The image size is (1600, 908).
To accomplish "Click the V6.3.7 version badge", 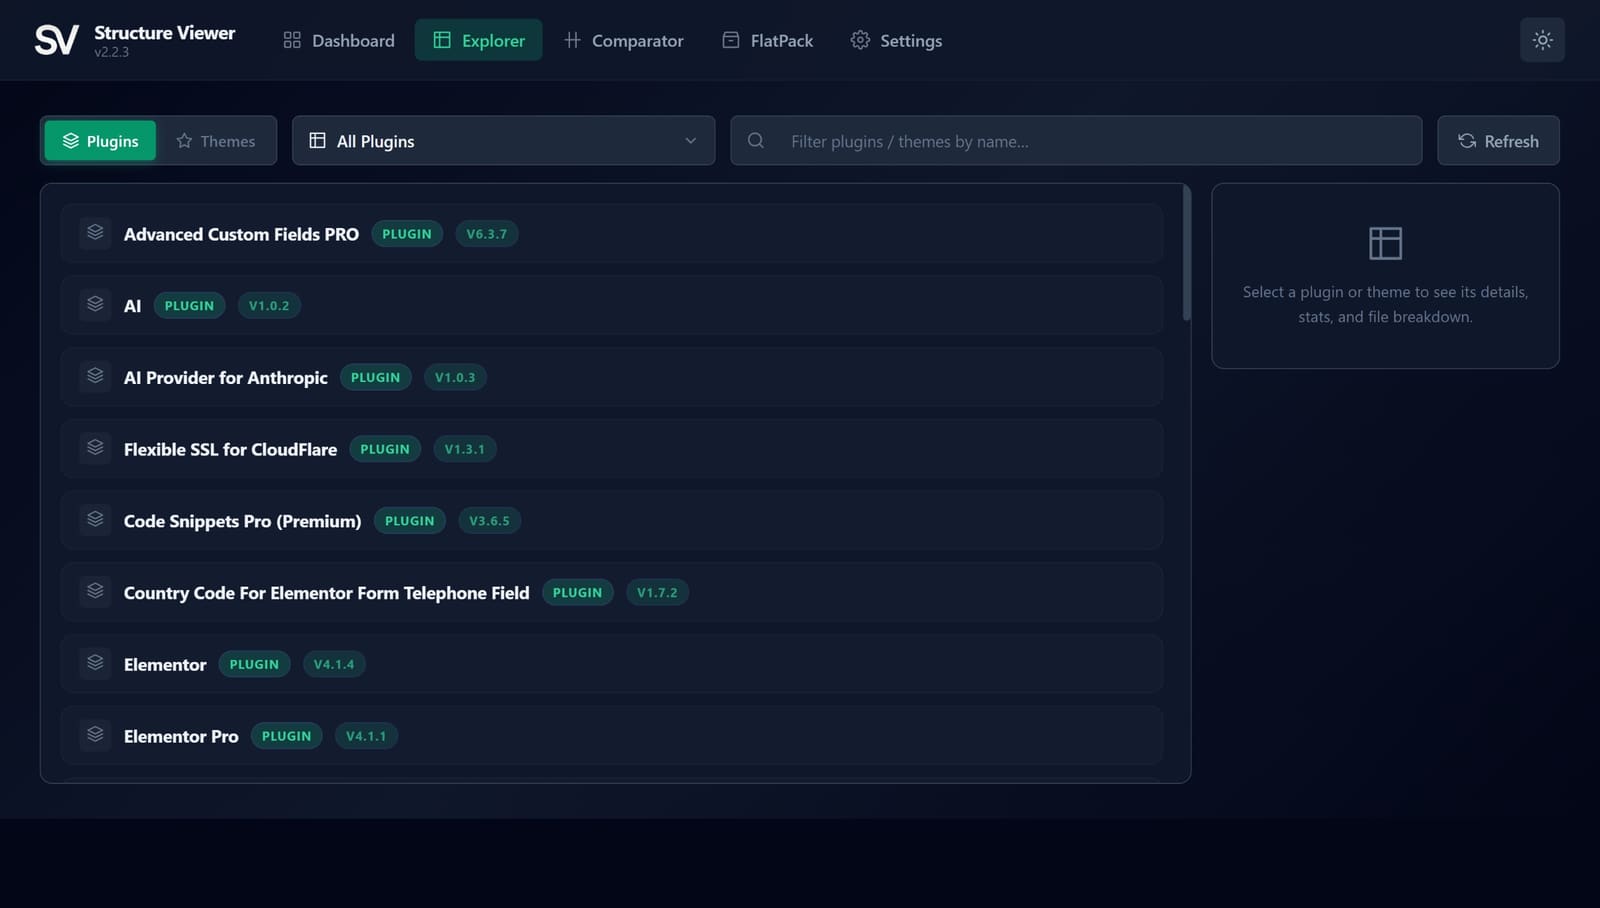I will click(486, 234).
